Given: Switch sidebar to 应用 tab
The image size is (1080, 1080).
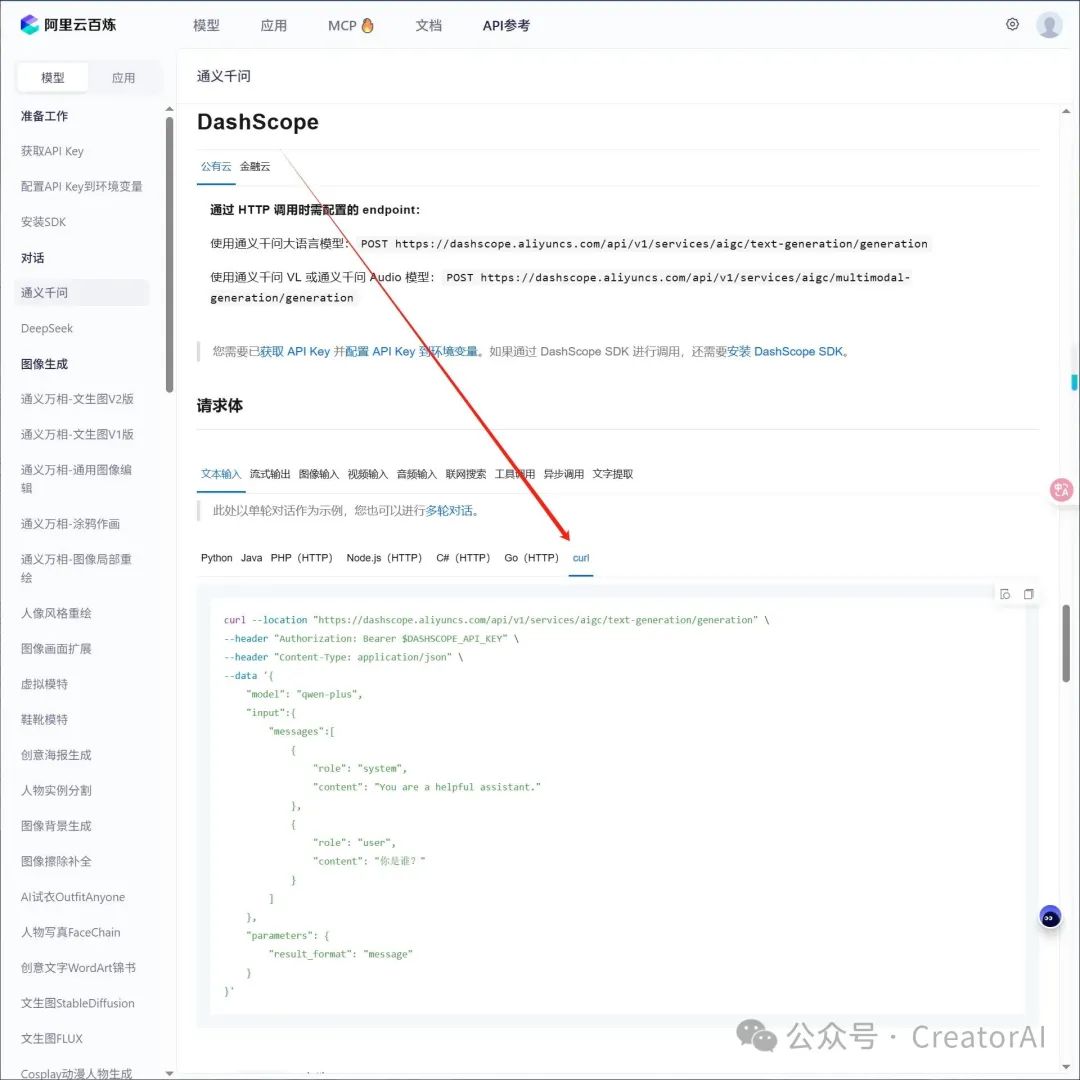Looking at the screenshot, I should pyautogui.click(x=123, y=78).
